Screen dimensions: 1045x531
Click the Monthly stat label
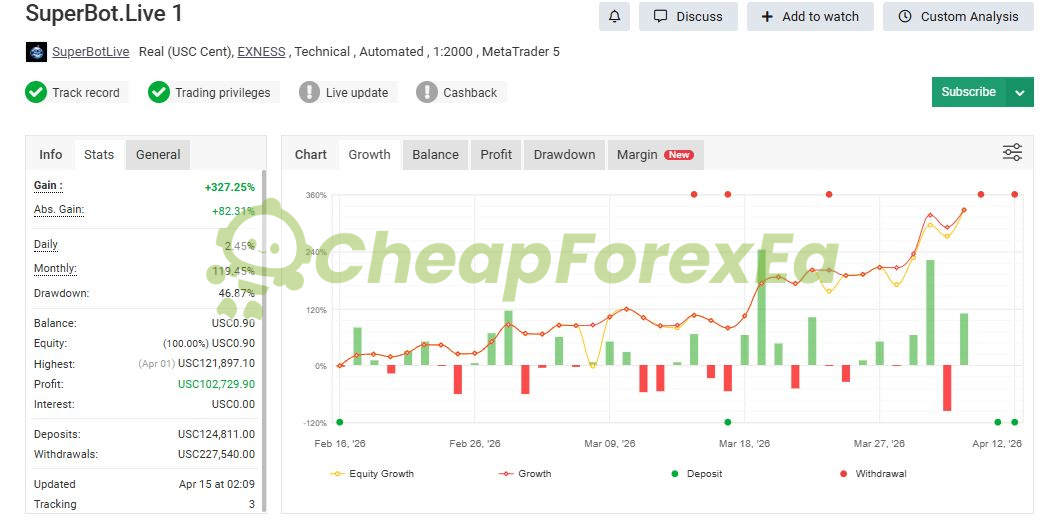pyautogui.click(x=55, y=268)
